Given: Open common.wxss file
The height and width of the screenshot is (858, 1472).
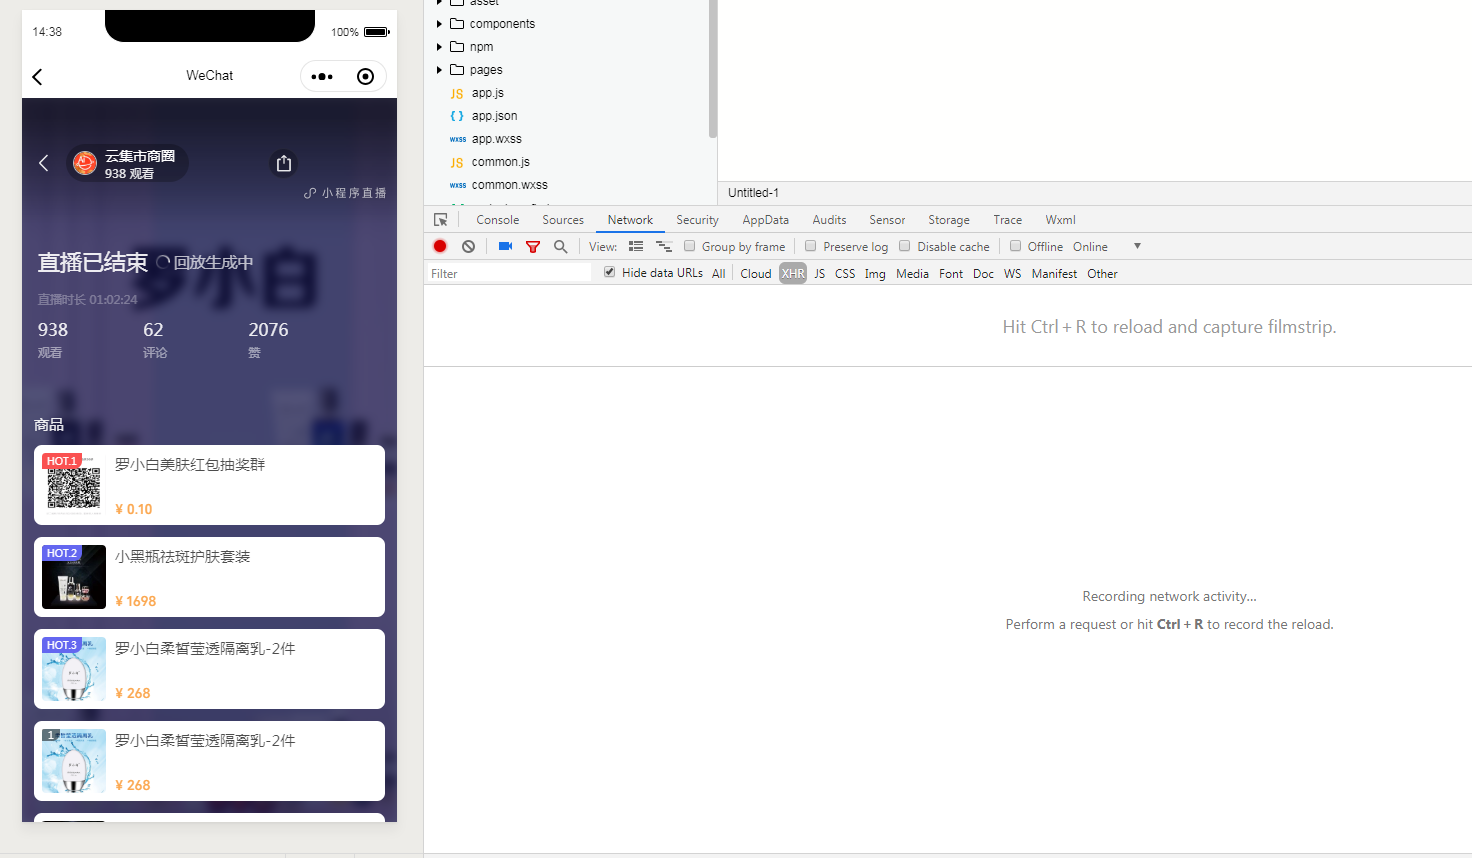Looking at the screenshot, I should pos(509,185).
